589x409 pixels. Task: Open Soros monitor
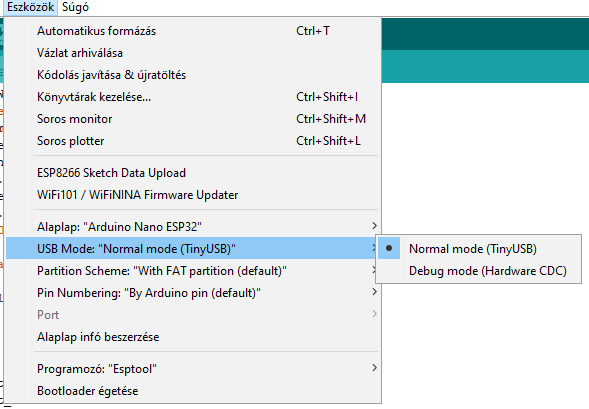click(x=192, y=119)
